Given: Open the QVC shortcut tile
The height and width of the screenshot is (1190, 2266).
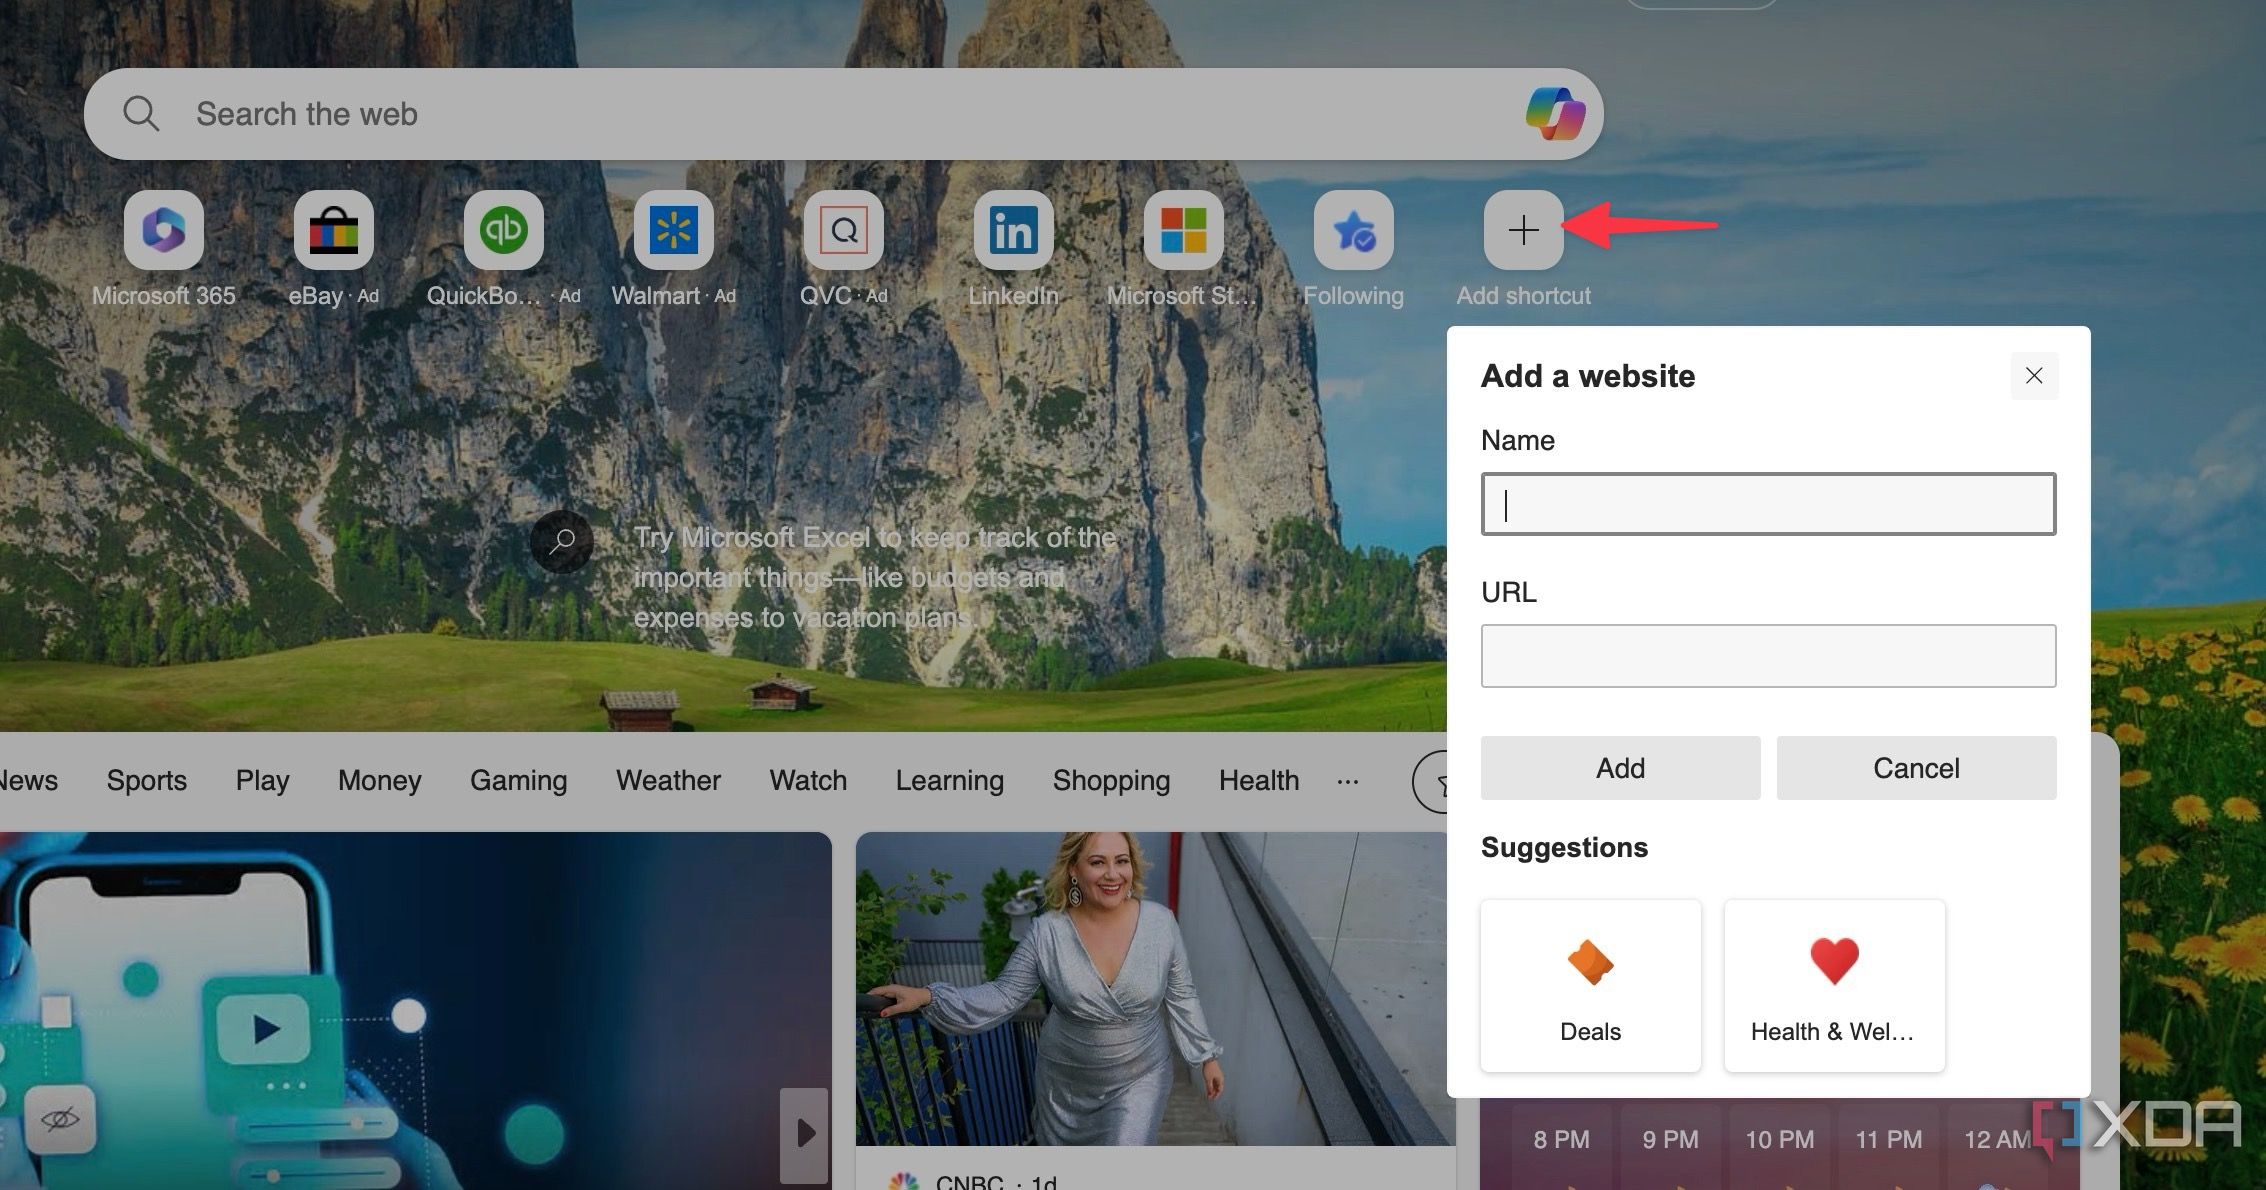Looking at the screenshot, I should pyautogui.click(x=844, y=230).
